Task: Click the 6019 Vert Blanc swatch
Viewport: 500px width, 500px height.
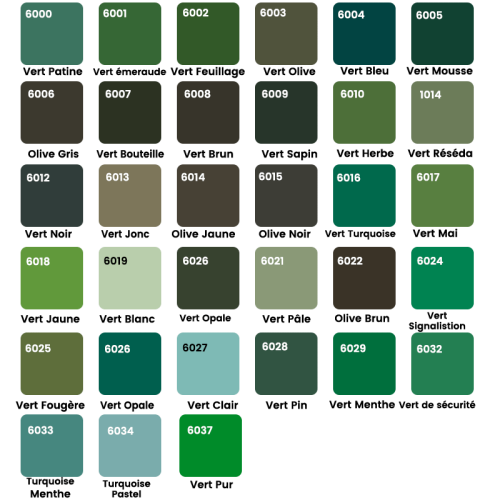Action: (130, 278)
